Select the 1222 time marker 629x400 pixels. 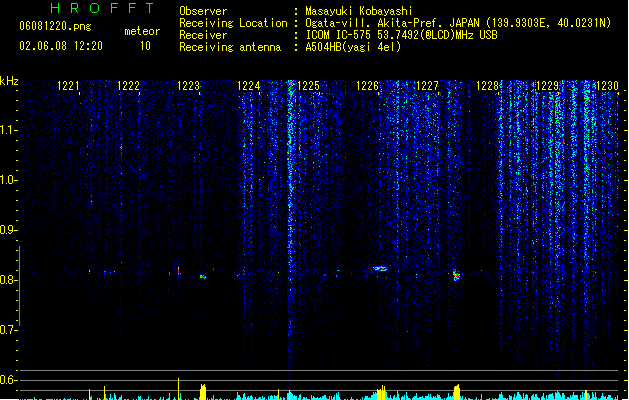tap(128, 86)
